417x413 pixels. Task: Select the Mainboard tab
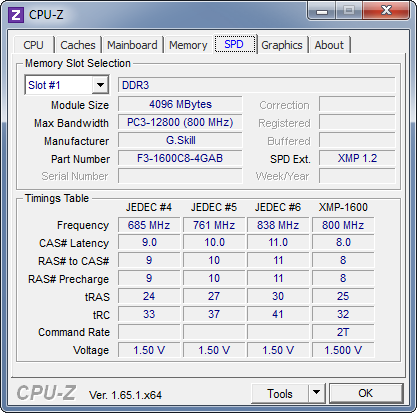[132, 45]
